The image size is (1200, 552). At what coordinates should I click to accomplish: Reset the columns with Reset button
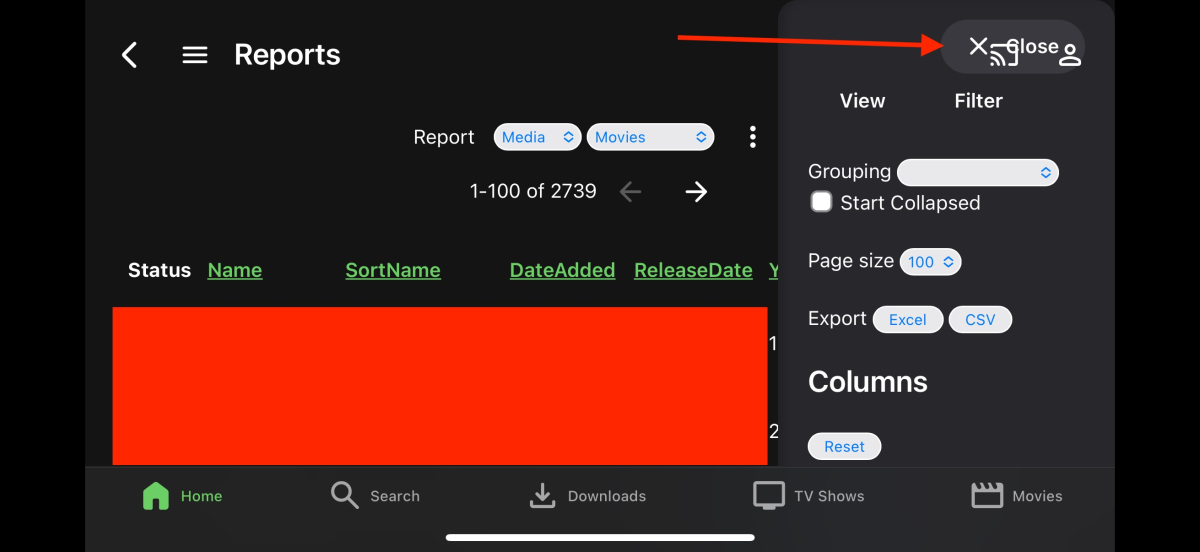pos(844,447)
